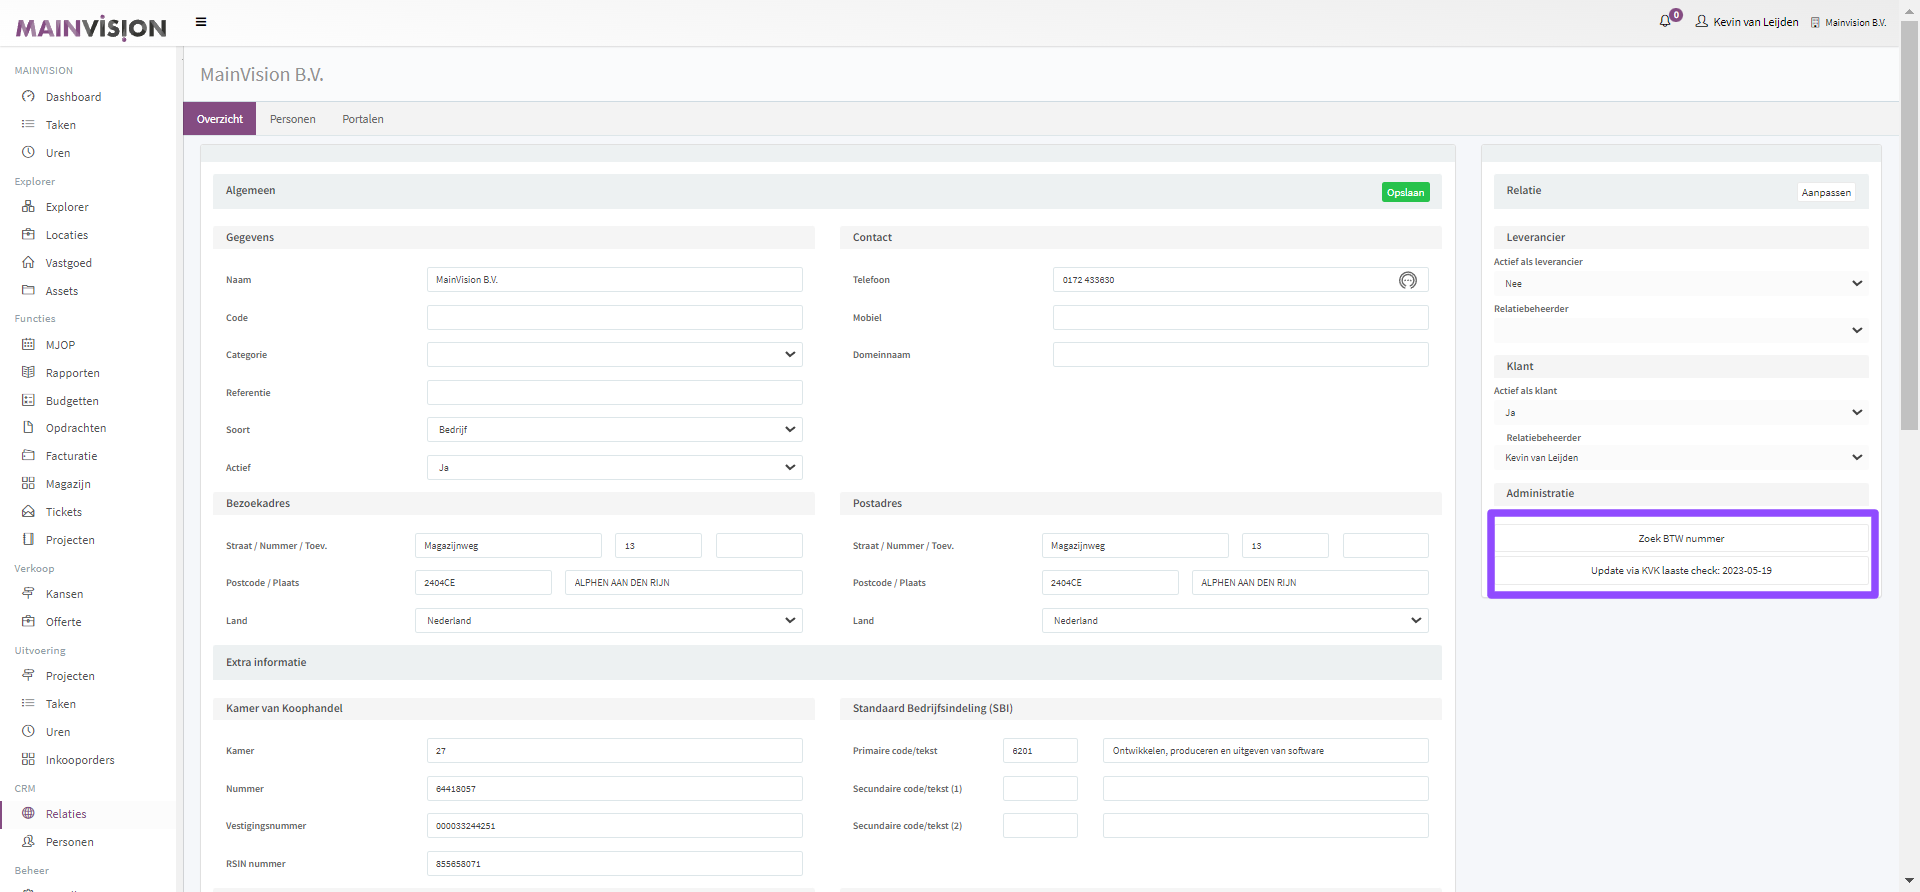This screenshot has width=1920, height=892.
Task: Open the Actief als leverancier dropdown
Action: click(1680, 284)
